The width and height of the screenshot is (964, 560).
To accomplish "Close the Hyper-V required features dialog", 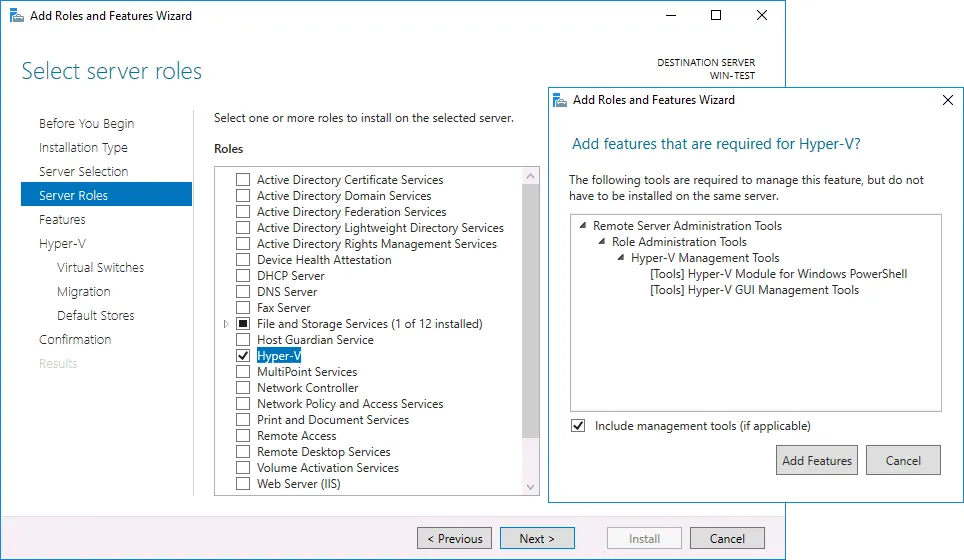I will click(947, 100).
